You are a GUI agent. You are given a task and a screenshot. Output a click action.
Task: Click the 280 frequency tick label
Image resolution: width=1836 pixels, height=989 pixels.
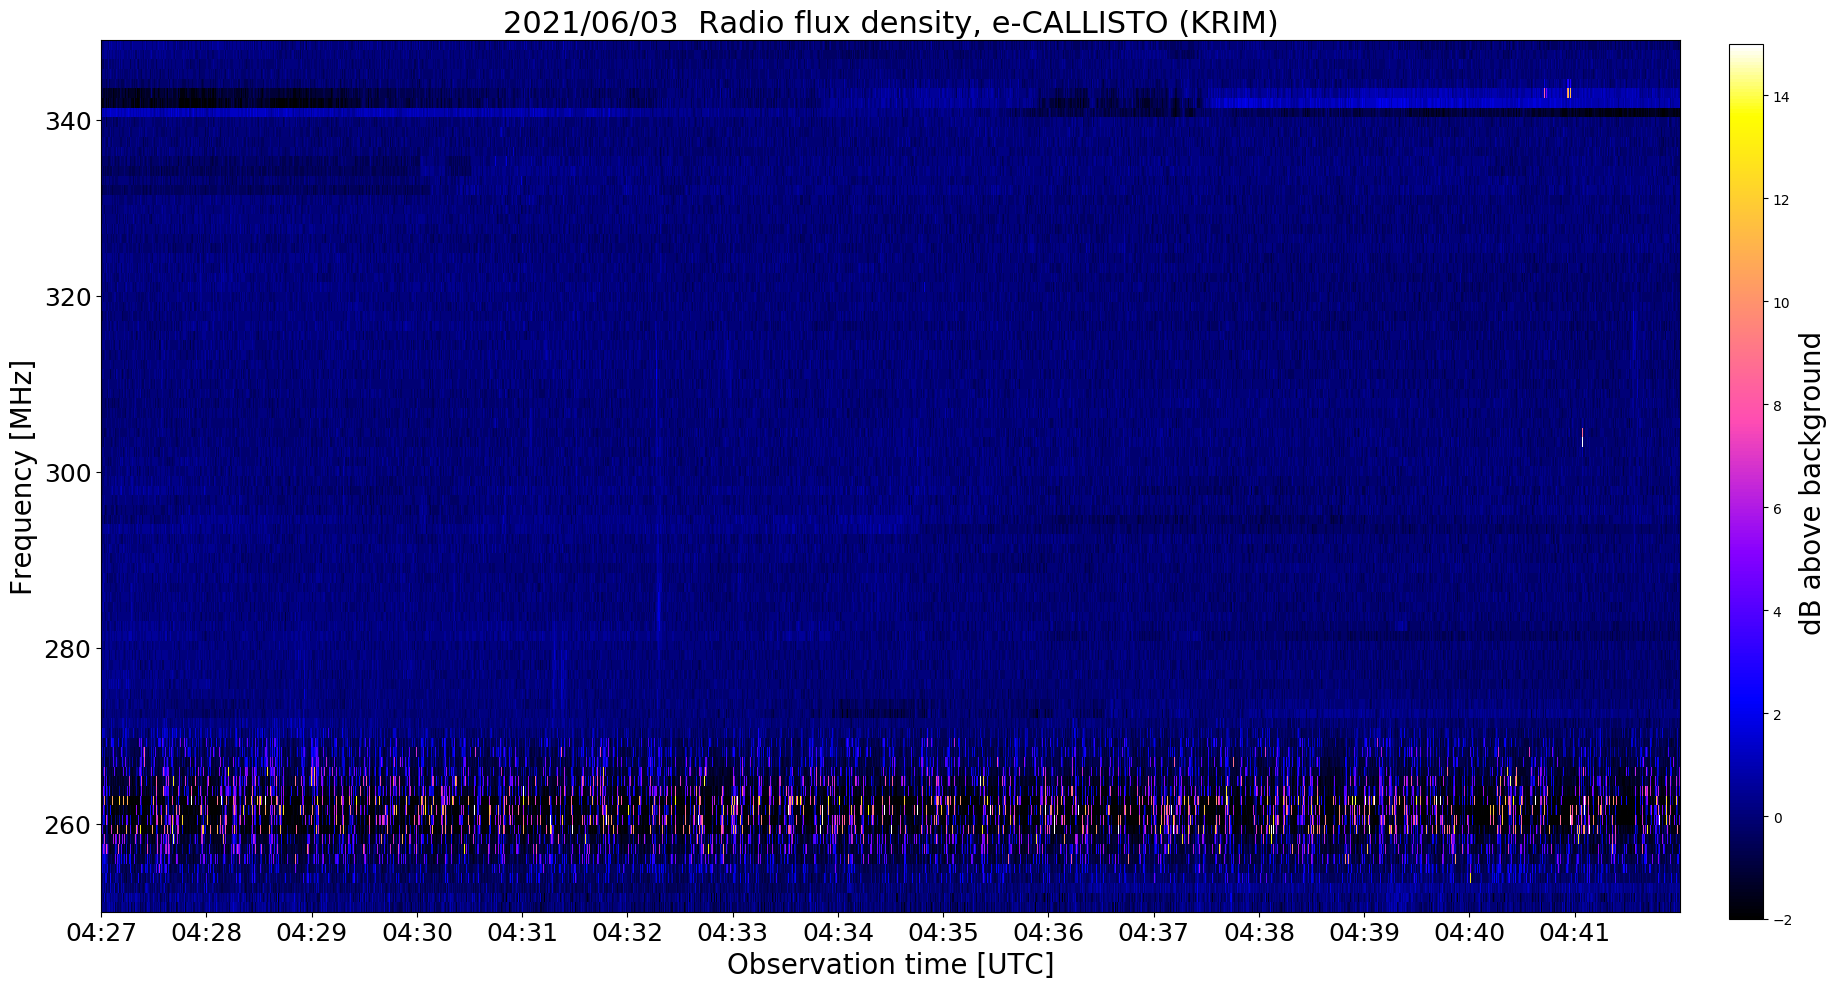pyautogui.click(x=69, y=649)
